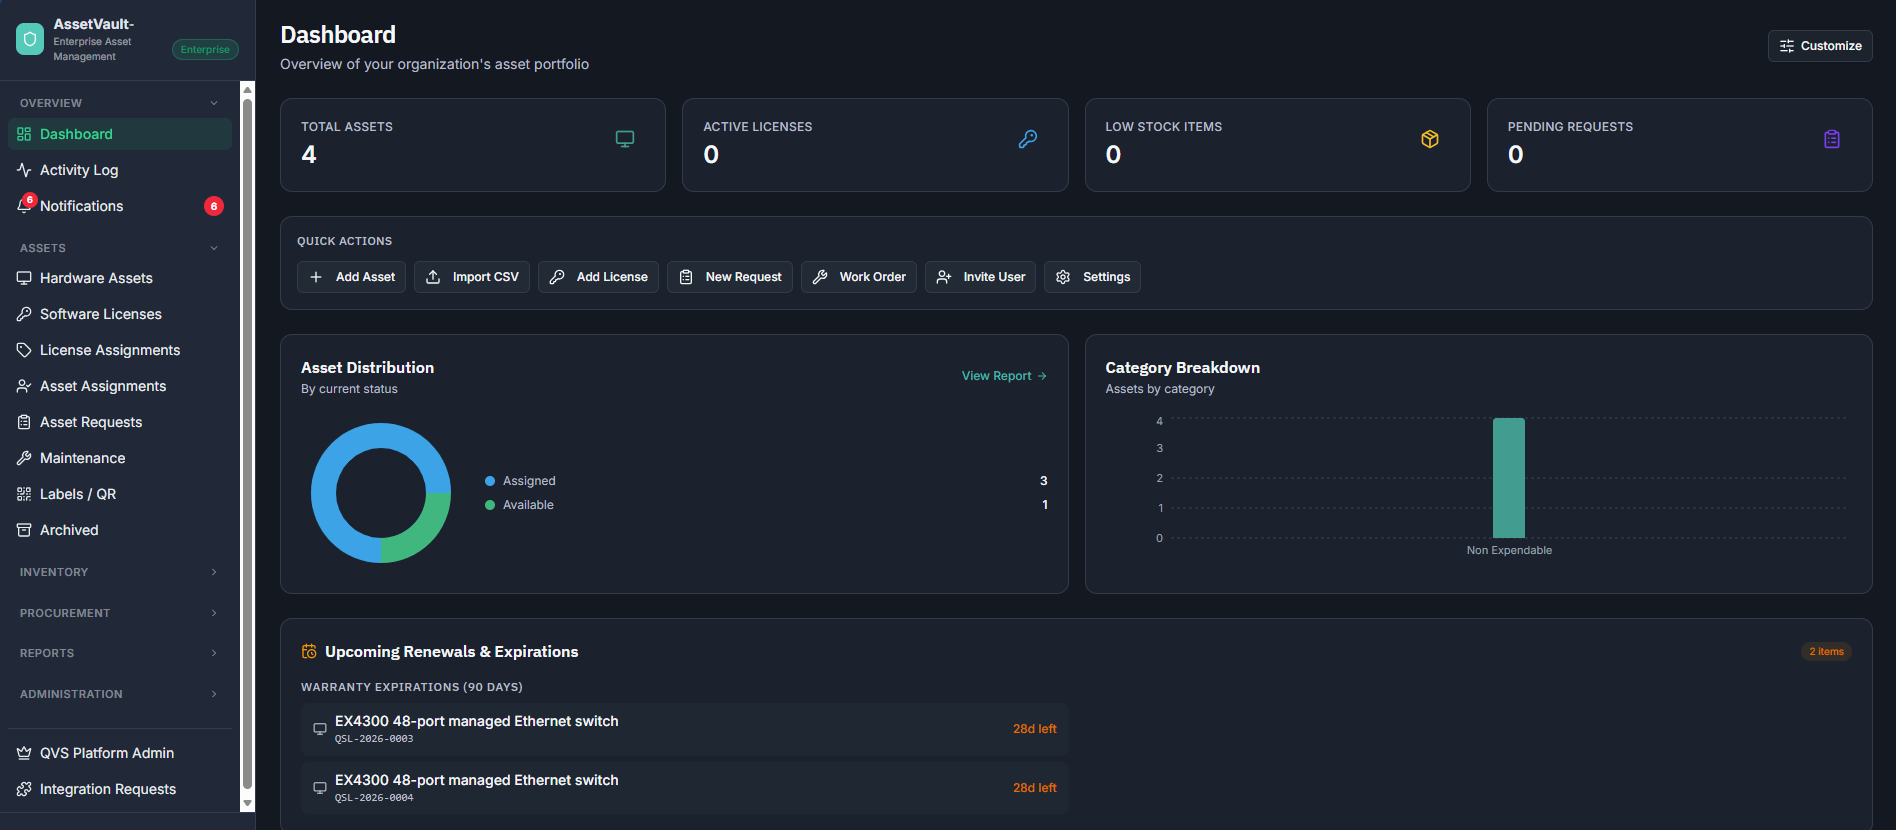Follow the View Report link
Screen dimensions: 1896x830
pos(1004,376)
